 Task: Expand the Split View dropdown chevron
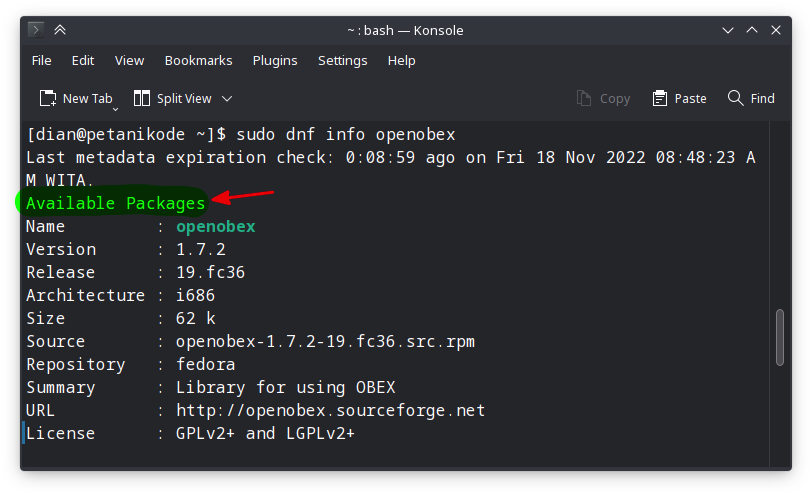(x=227, y=98)
